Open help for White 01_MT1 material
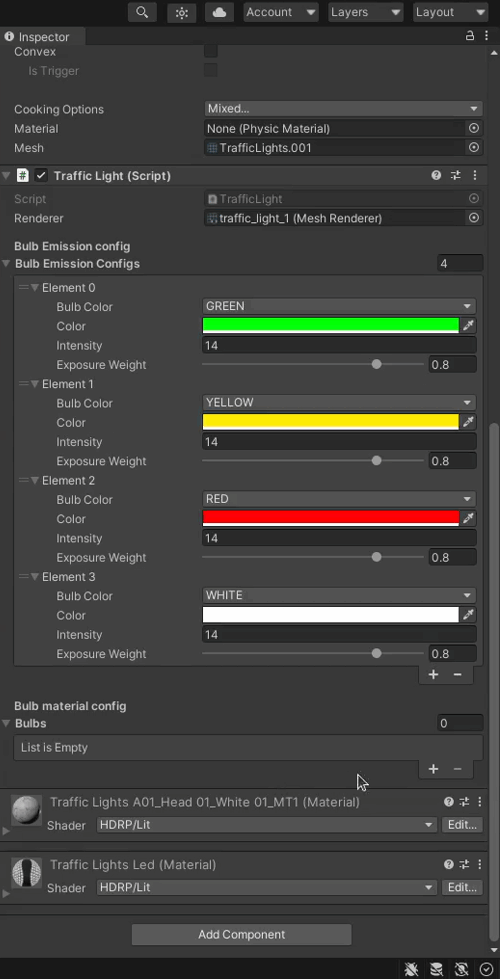Screen dimensions: 500x979 [x=448, y=802]
